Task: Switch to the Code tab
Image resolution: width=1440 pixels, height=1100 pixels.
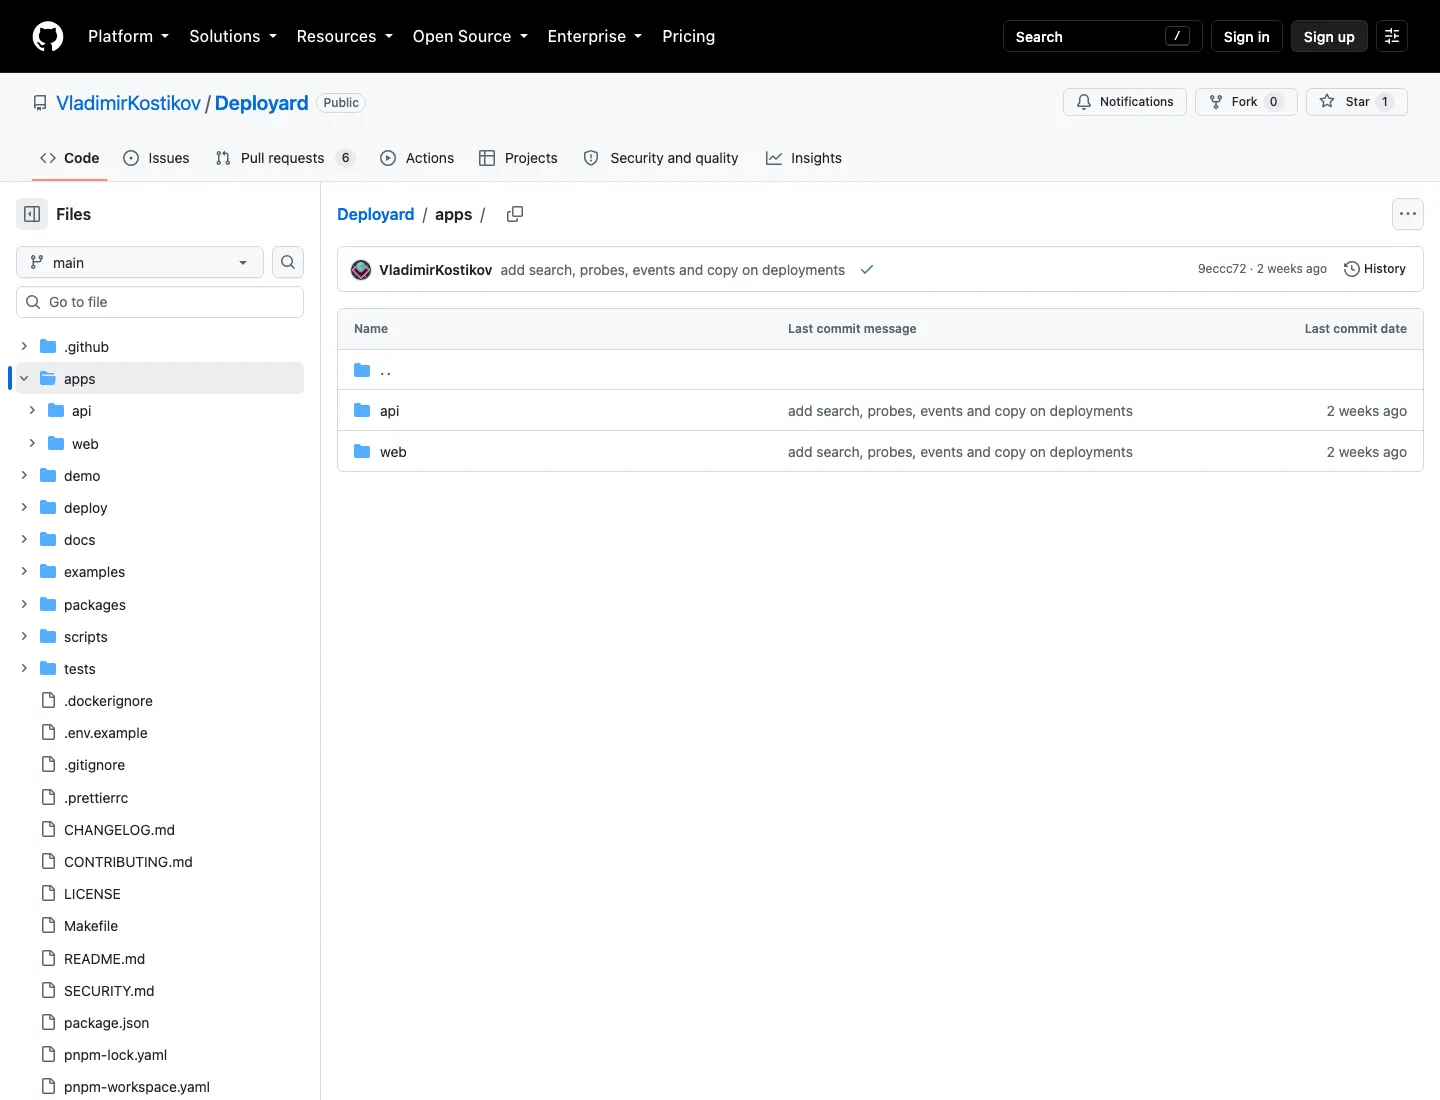Action: pyautogui.click(x=69, y=158)
